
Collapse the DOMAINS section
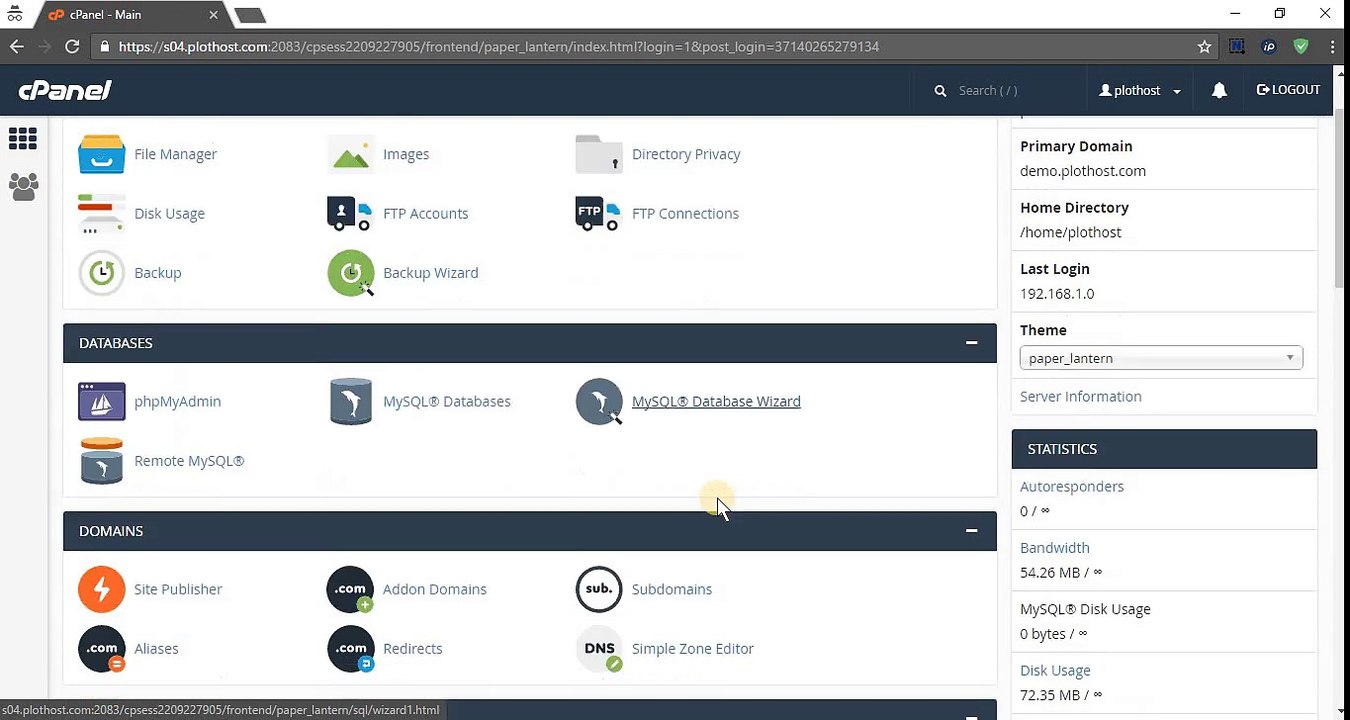[971, 530]
